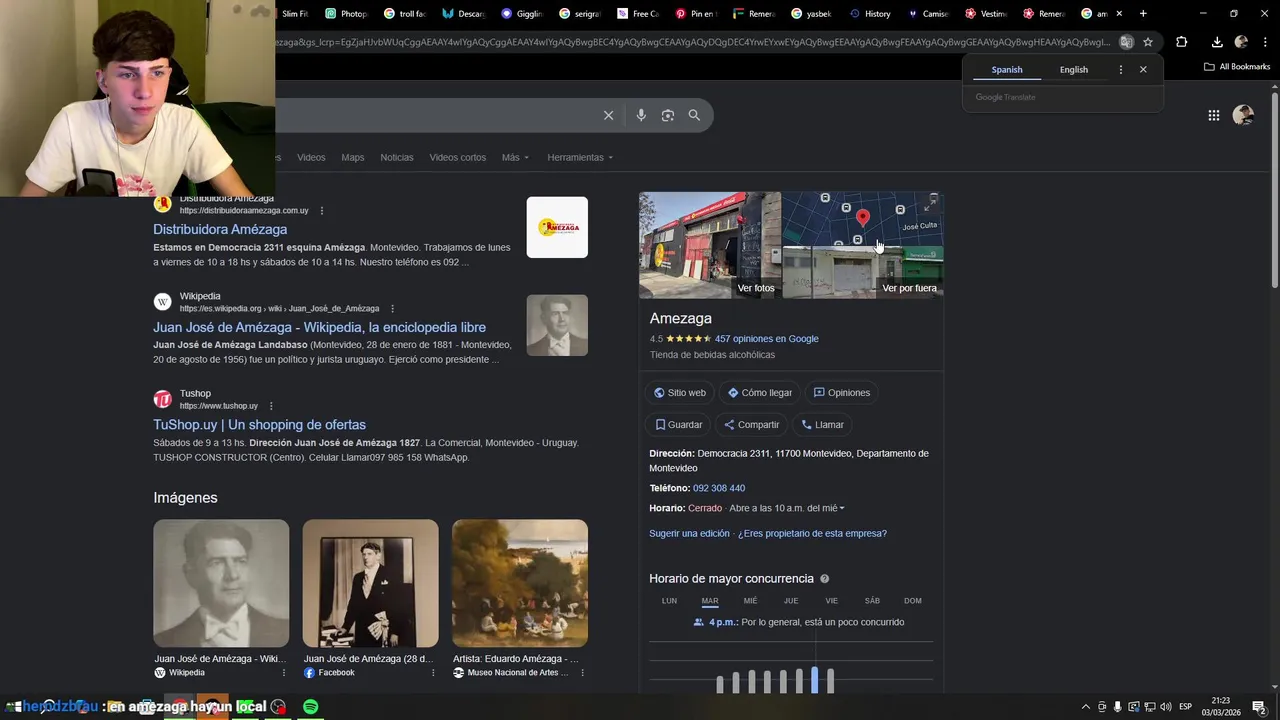Bookmark this page with the star icon
The height and width of the screenshot is (720, 1280).
(1148, 42)
